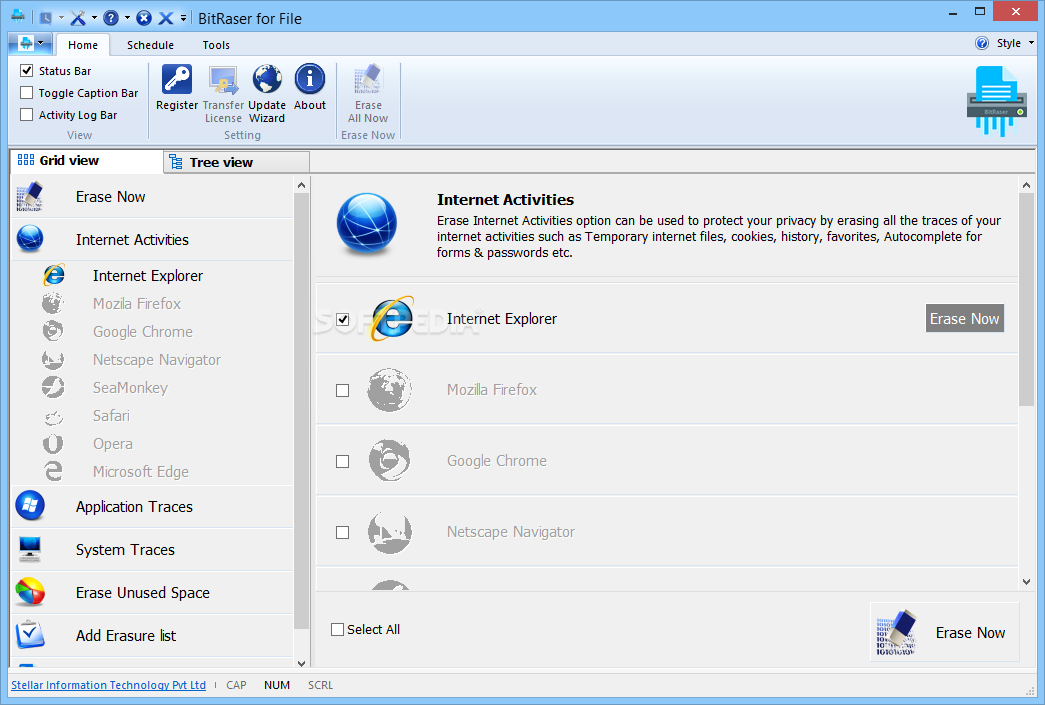
Task: Expand the dropdown arrow beside the help icon
Action: 127,19
